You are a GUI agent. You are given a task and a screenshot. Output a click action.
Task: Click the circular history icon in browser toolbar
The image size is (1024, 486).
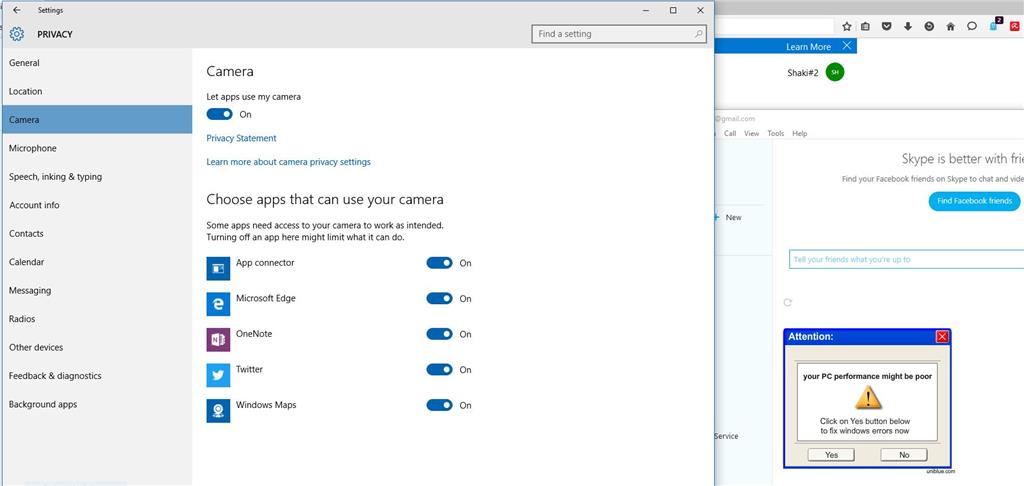pos(929,26)
